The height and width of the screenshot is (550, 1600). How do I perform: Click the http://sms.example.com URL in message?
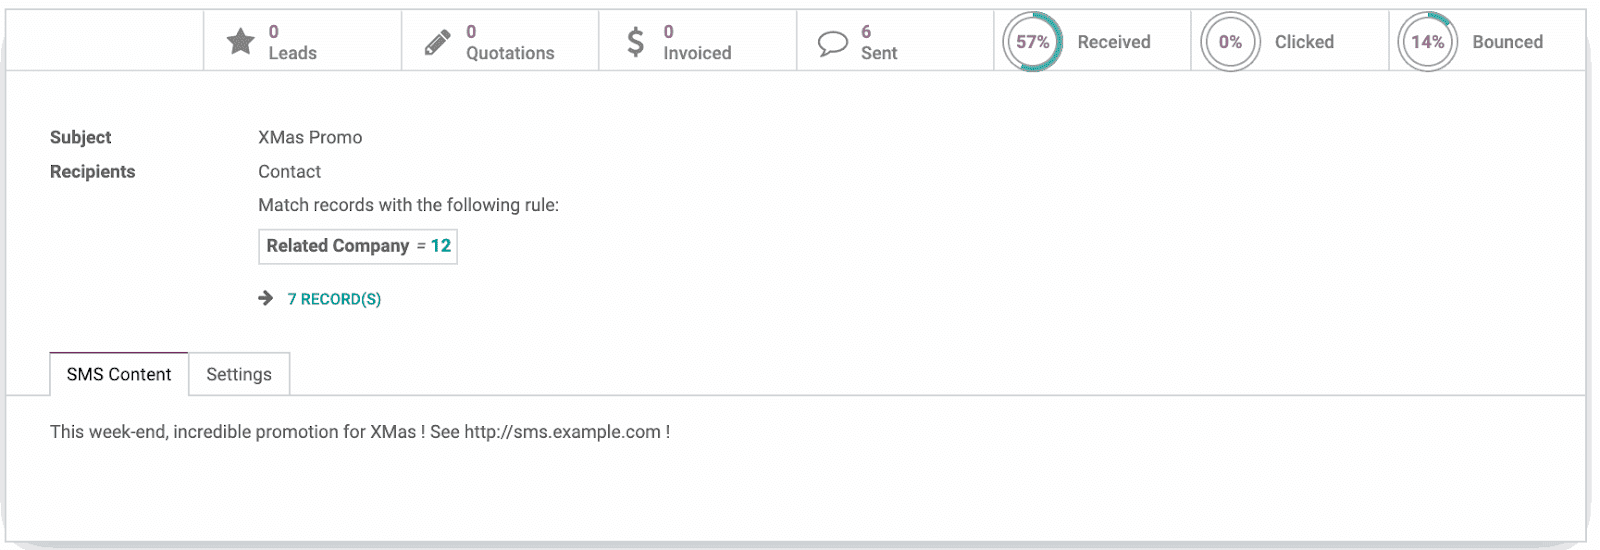(562, 432)
